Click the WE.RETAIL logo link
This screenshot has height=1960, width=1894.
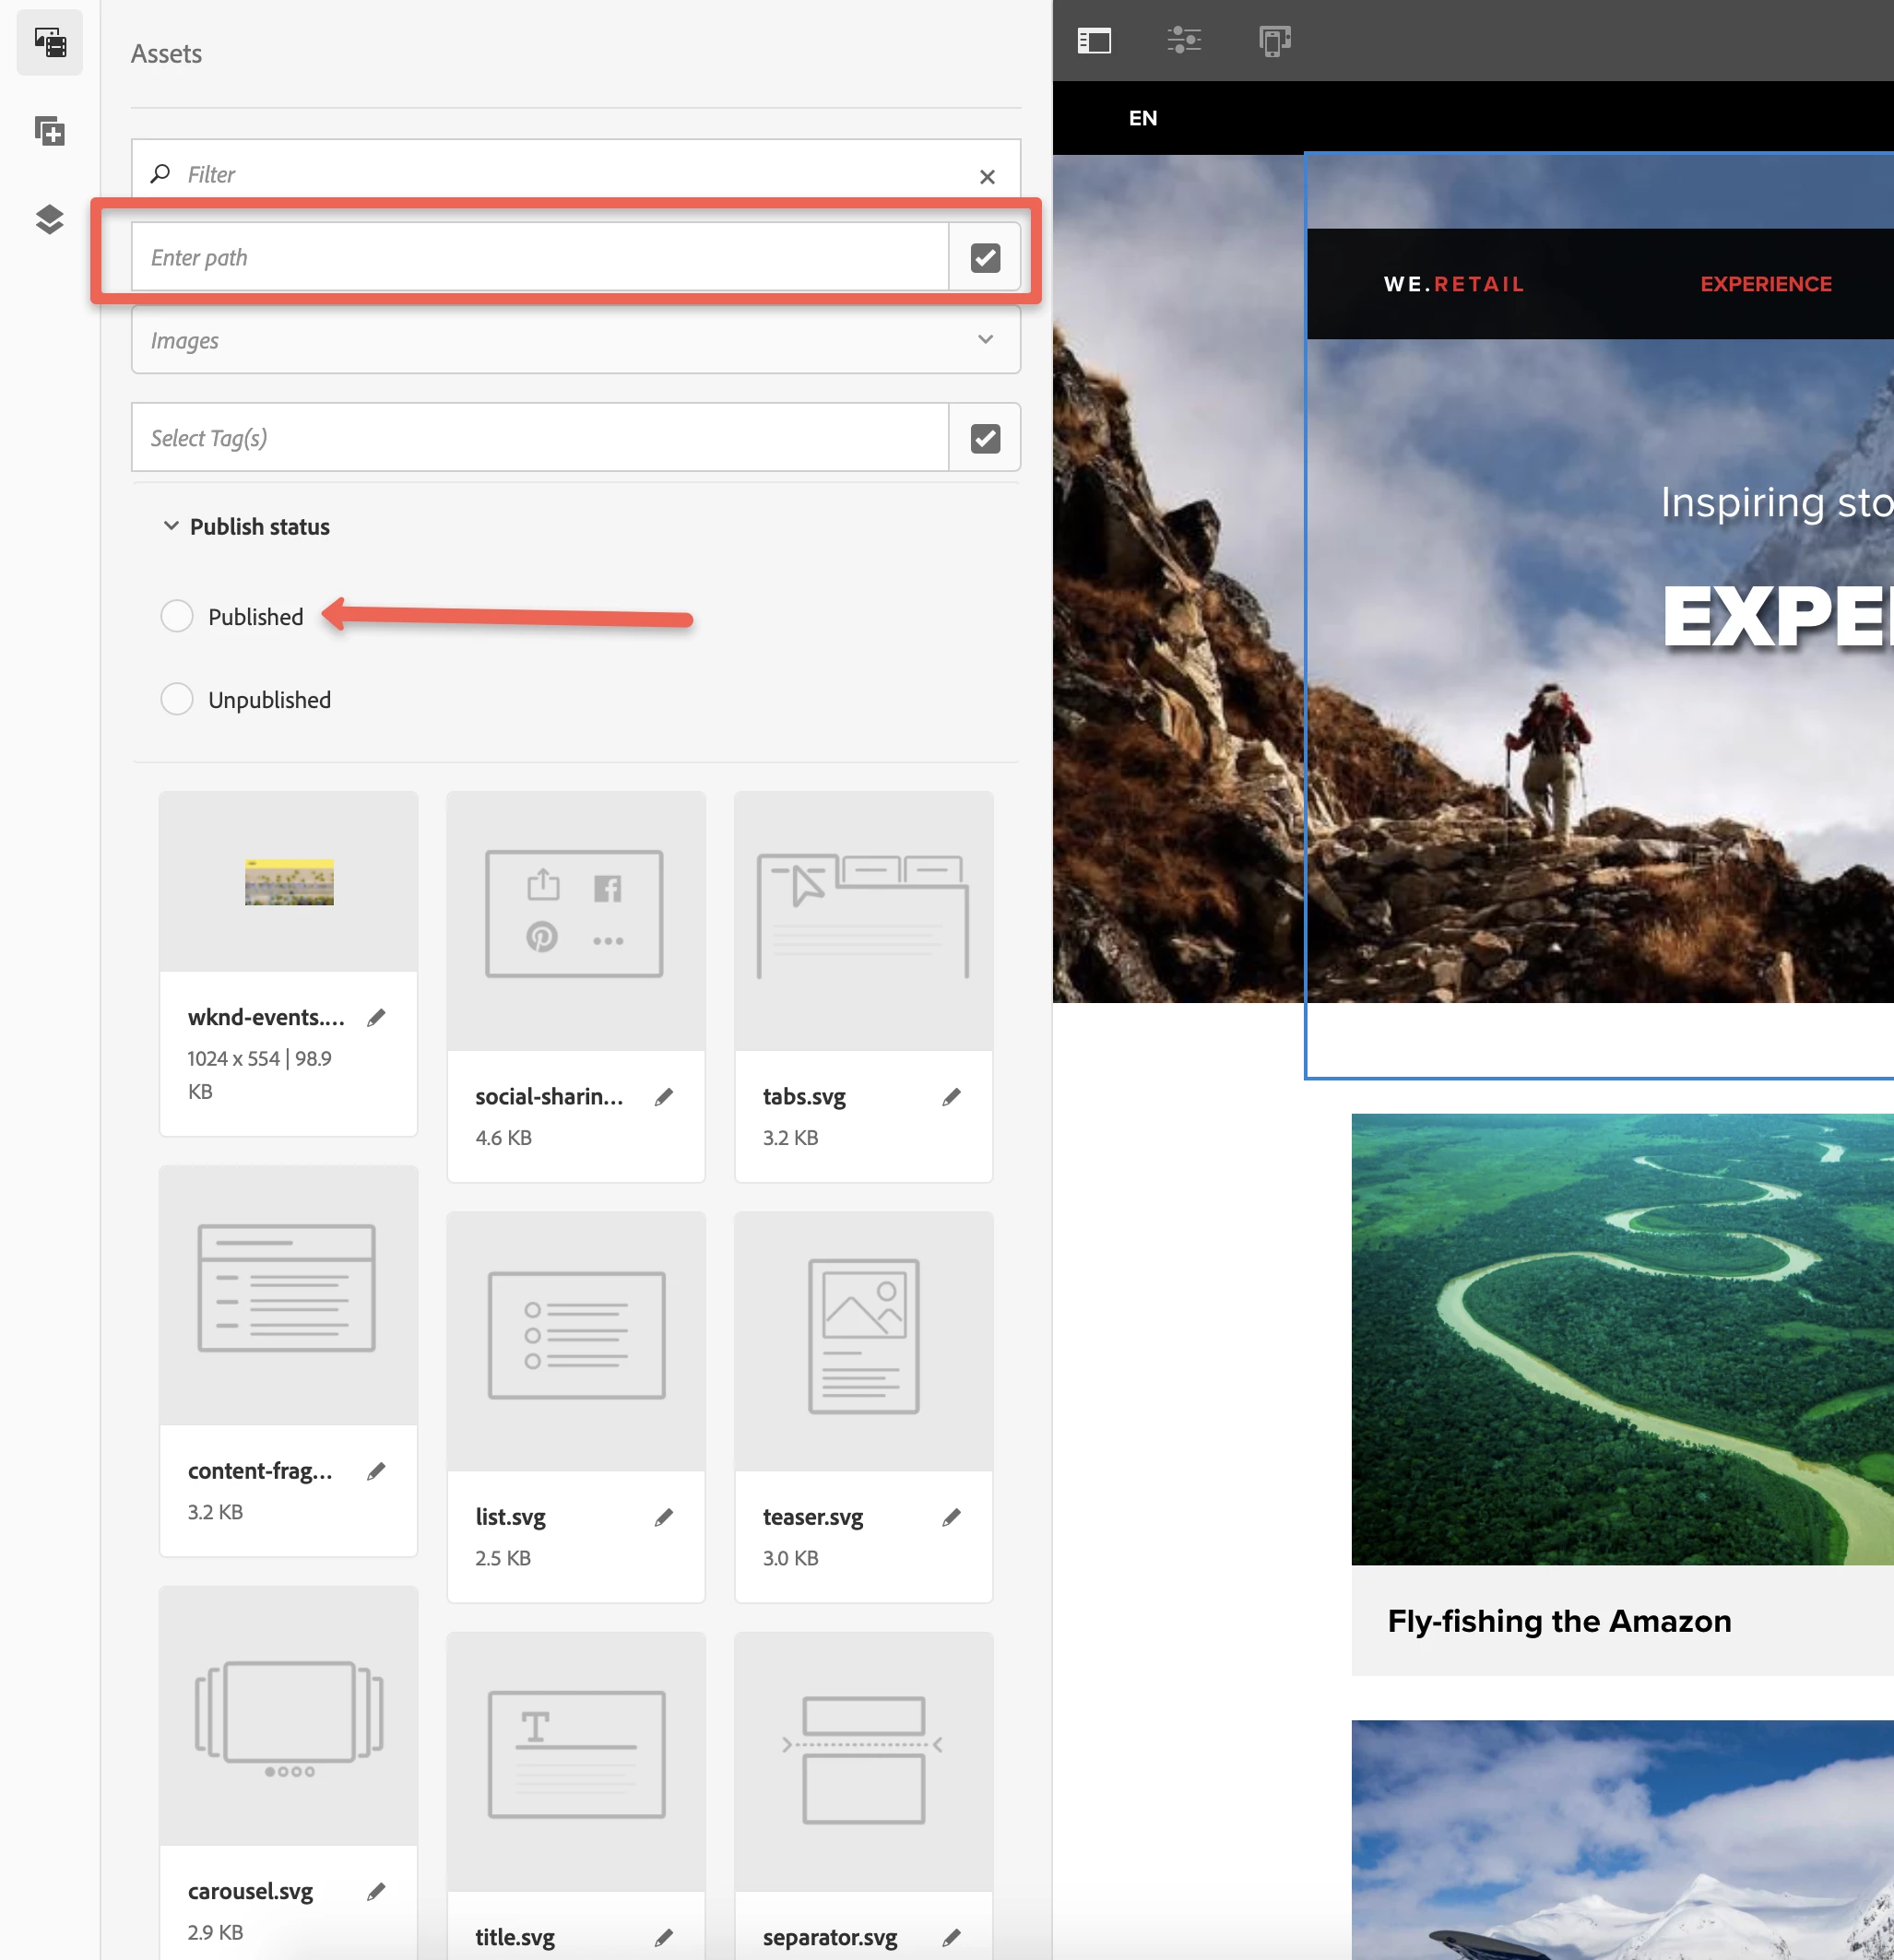[1453, 284]
